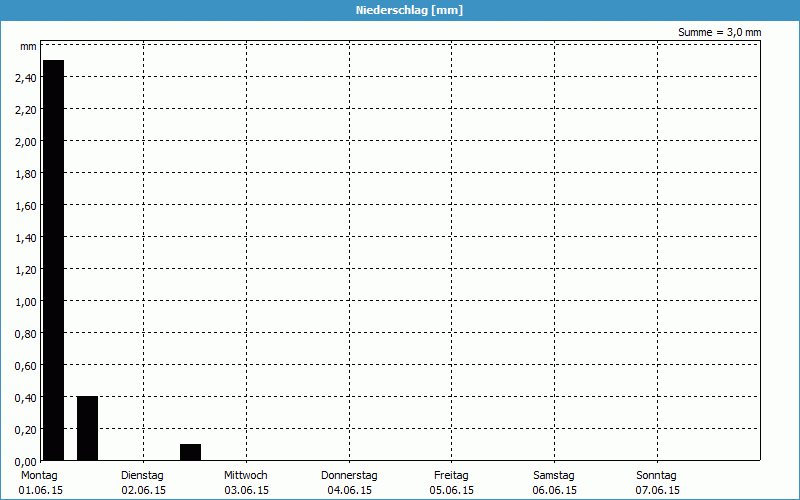
Task: Click the 0,40 y-axis value
Action: (26, 398)
